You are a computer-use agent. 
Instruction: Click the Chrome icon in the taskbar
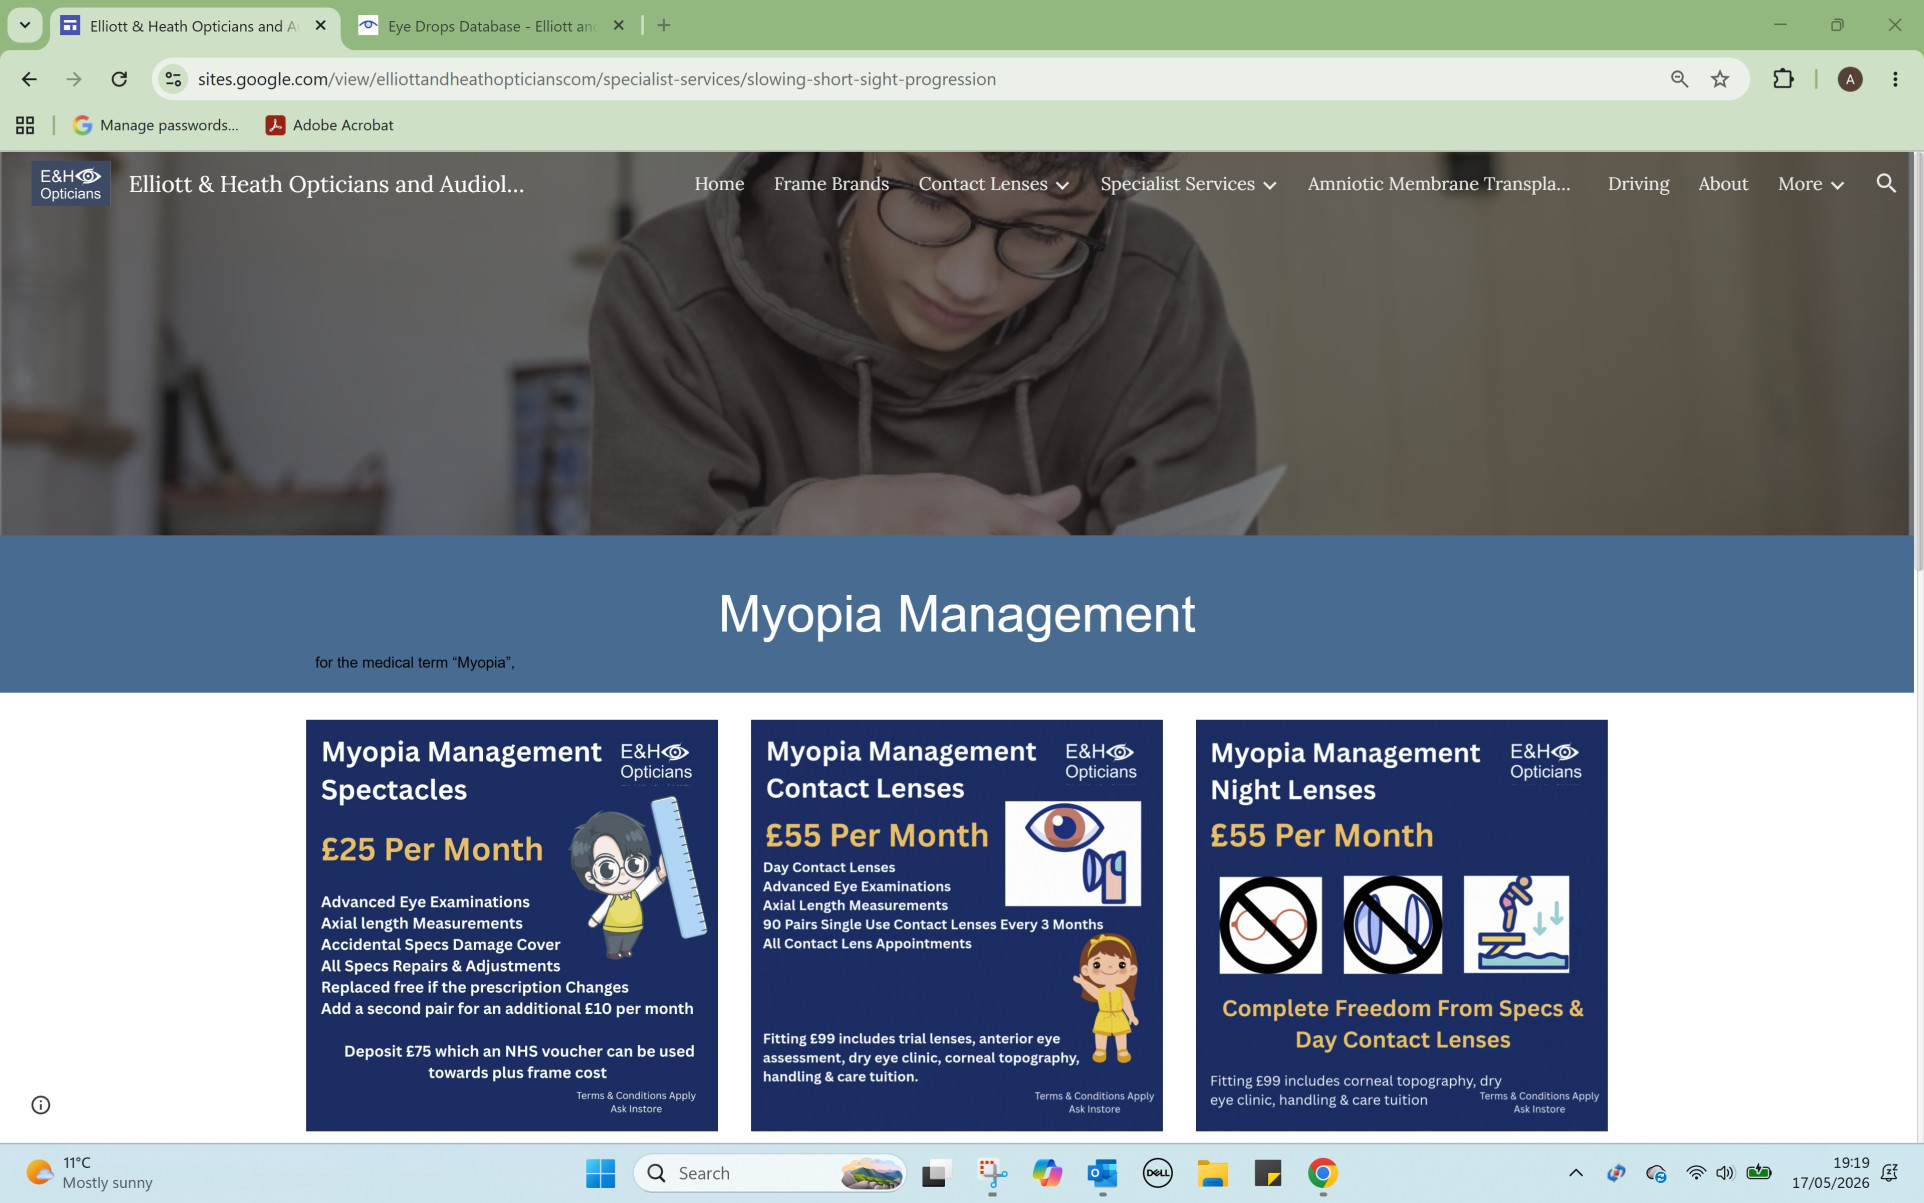coord(1322,1173)
